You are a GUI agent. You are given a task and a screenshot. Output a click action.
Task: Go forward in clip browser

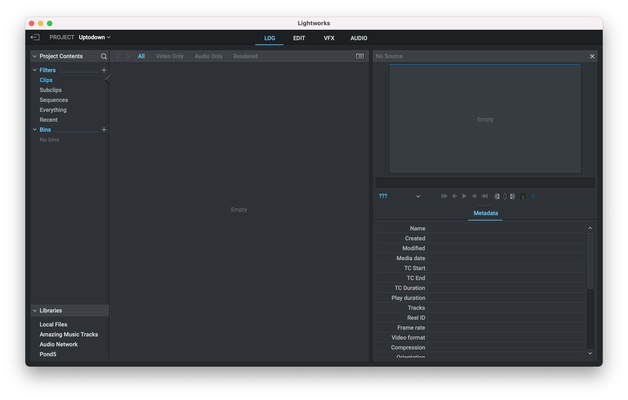click(x=127, y=56)
